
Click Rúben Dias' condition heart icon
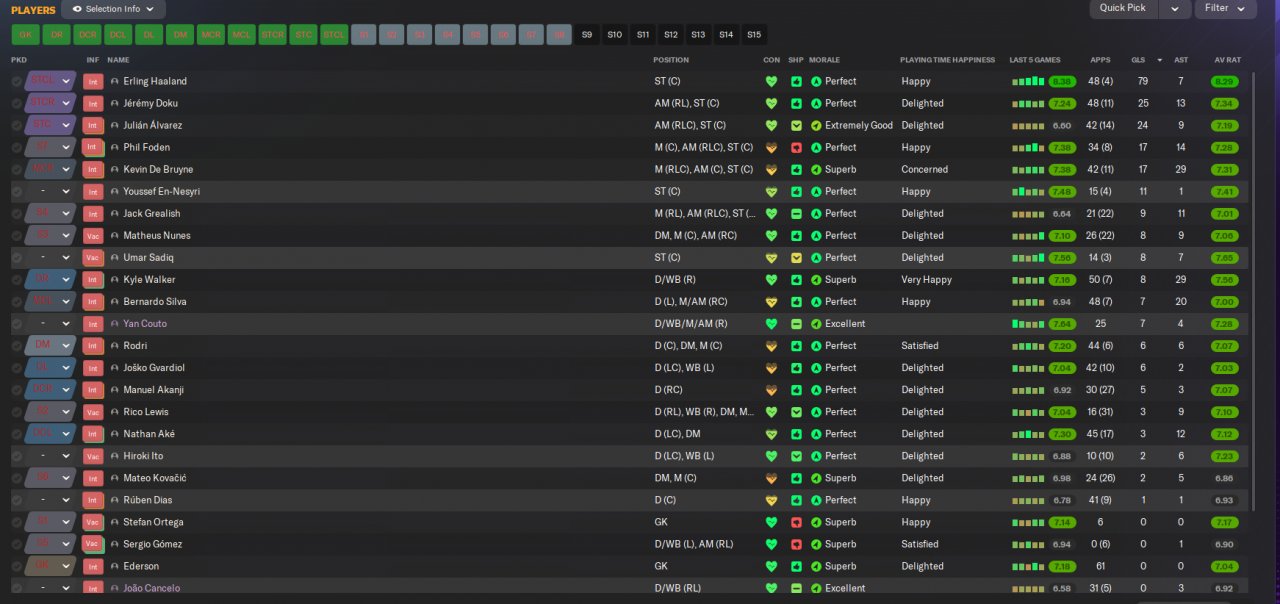click(x=771, y=500)
